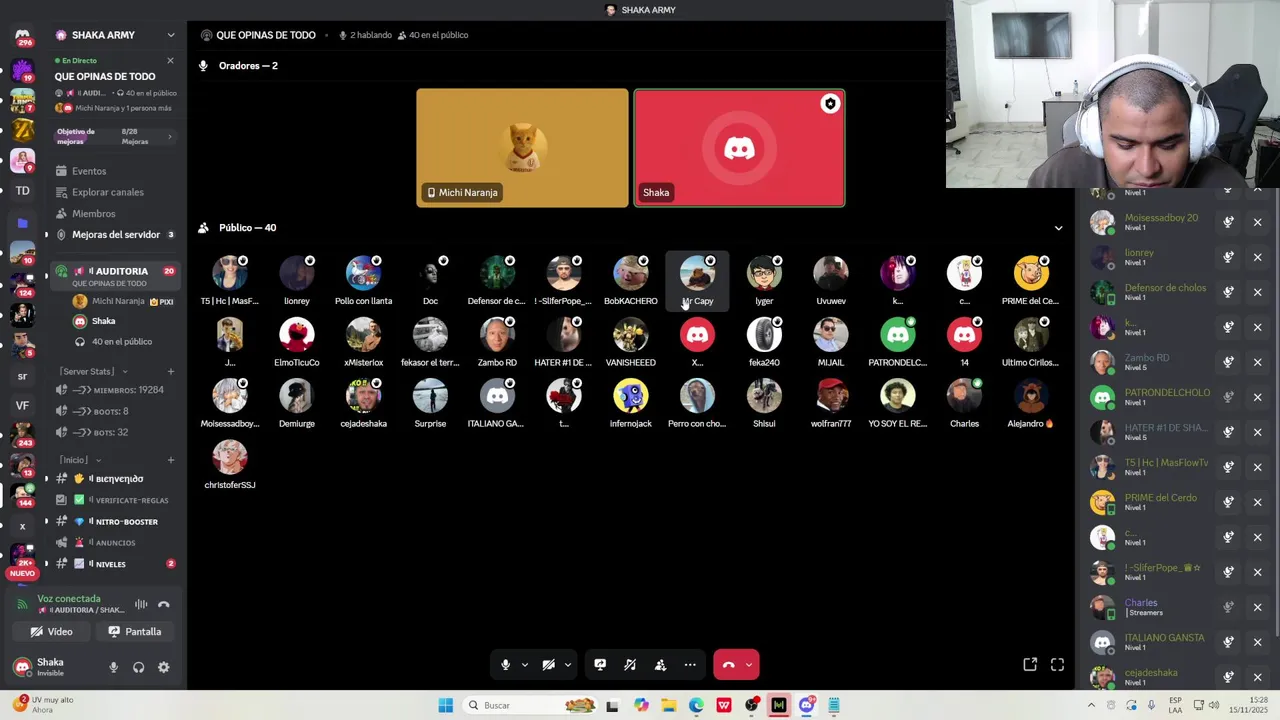Open Mejoras del servidor

[115, 235]
